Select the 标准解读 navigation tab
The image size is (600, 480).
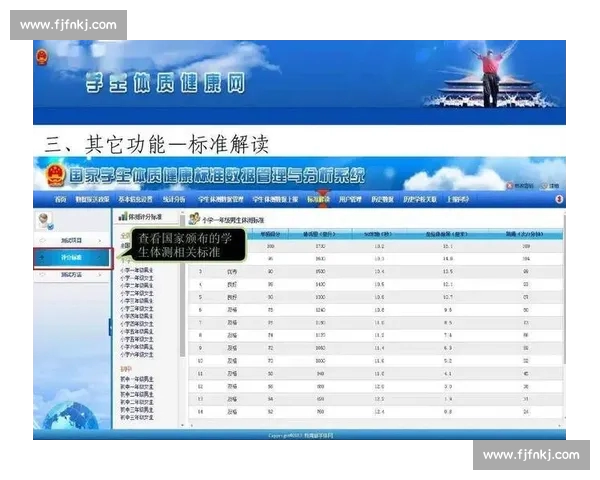tap(318, 199)
